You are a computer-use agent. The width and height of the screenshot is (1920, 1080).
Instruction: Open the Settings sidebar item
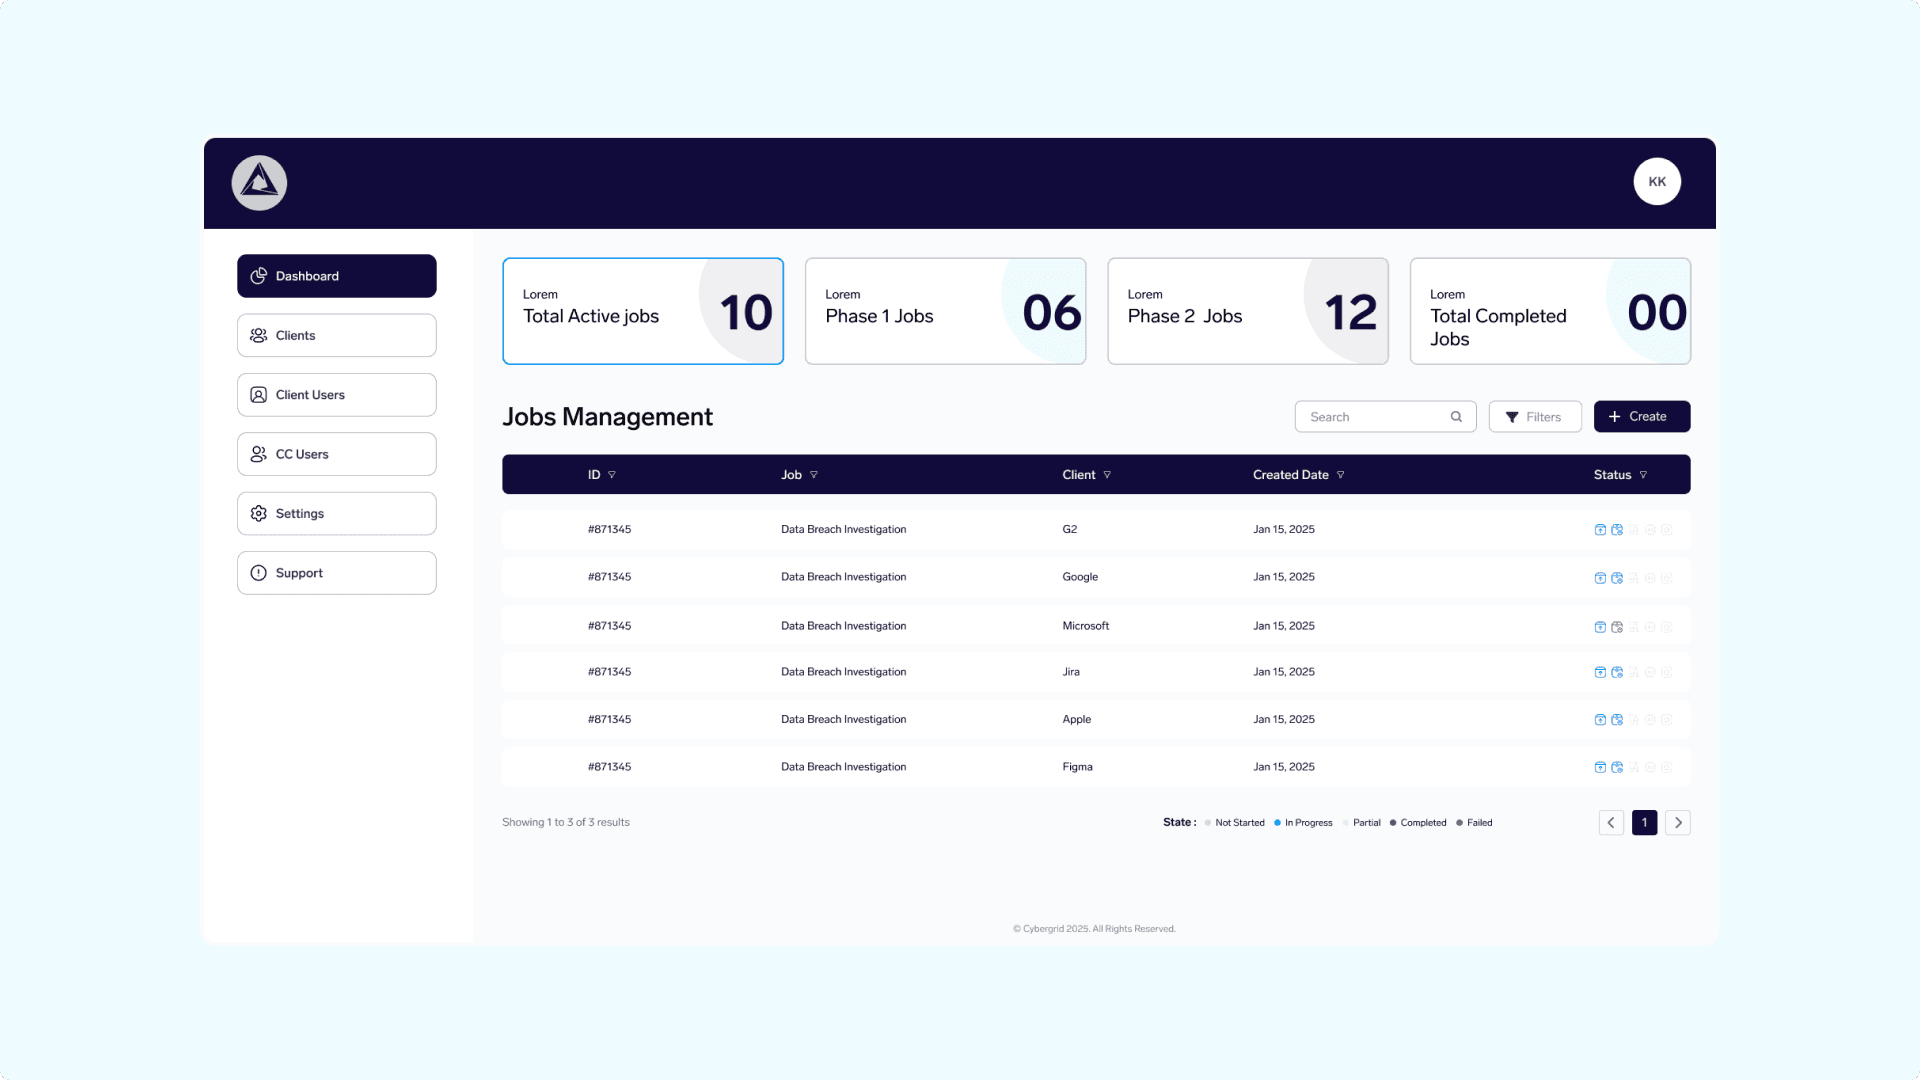point(336,513)
